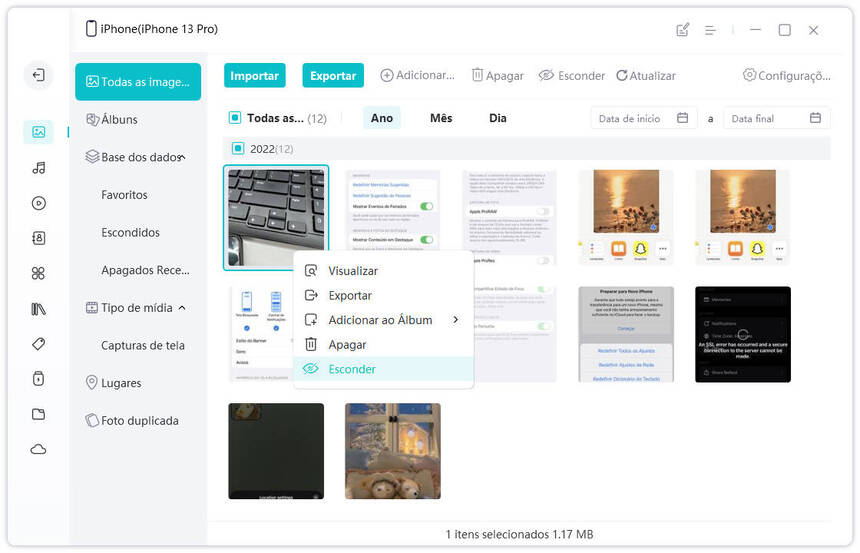
Task: Open the feedback edit icon in title bar
Action: pos(683,30)
